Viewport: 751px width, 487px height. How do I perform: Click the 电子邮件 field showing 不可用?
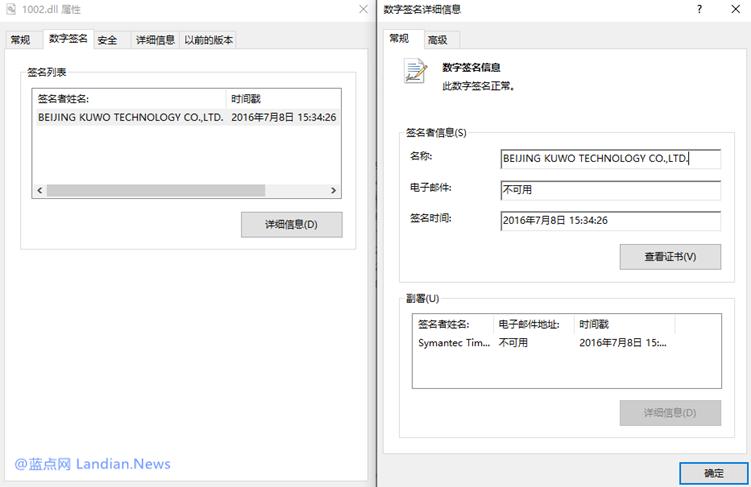(x=611, y=190)
